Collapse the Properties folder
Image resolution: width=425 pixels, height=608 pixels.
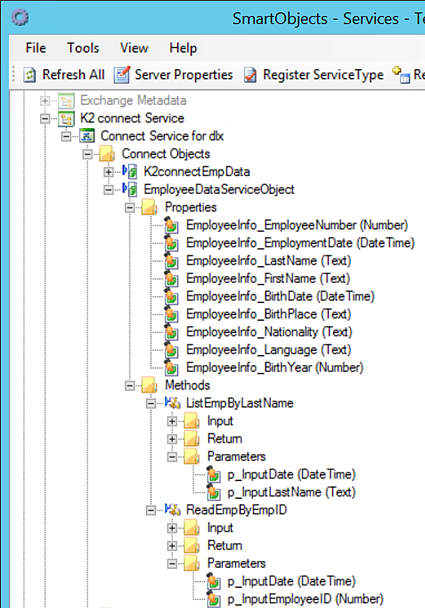(130, 208)
